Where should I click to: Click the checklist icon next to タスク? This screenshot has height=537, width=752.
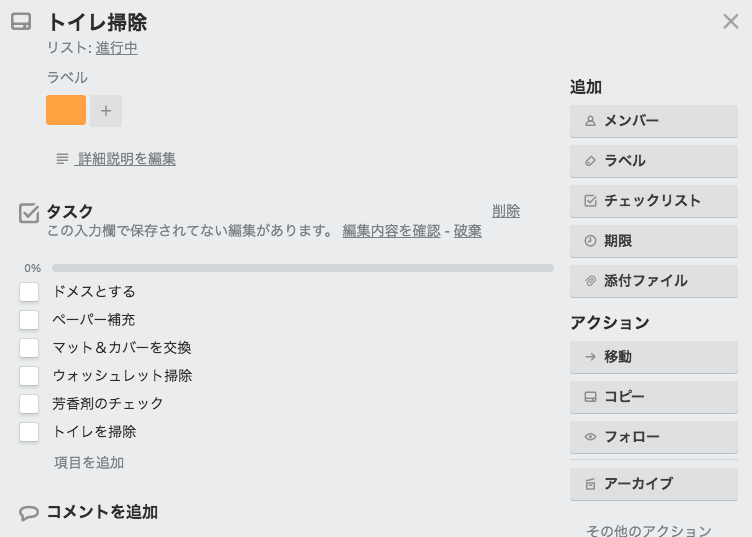click(29, 212)
